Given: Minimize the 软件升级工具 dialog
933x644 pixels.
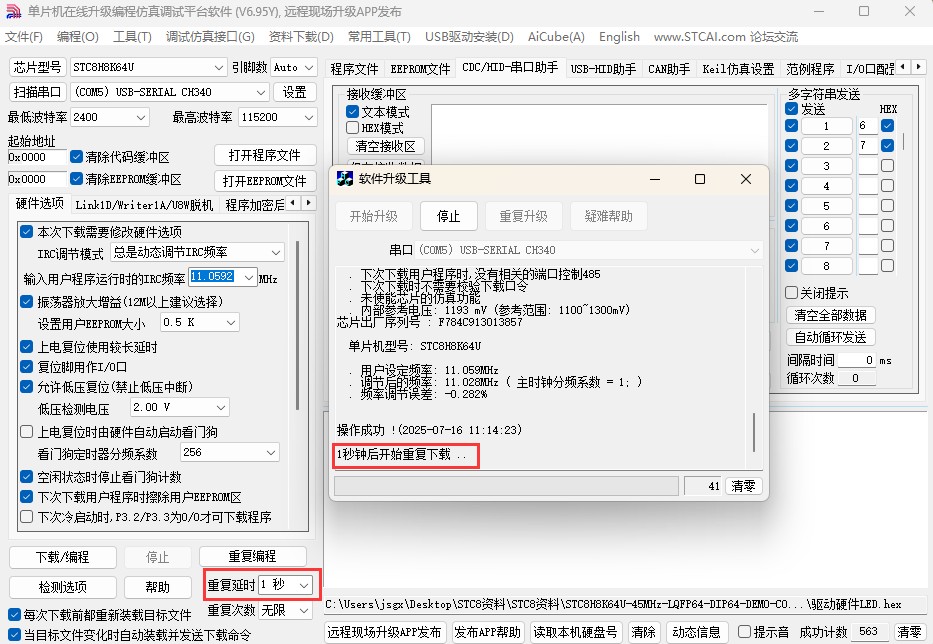Looking at the screenshot, I should pos(655,179).
